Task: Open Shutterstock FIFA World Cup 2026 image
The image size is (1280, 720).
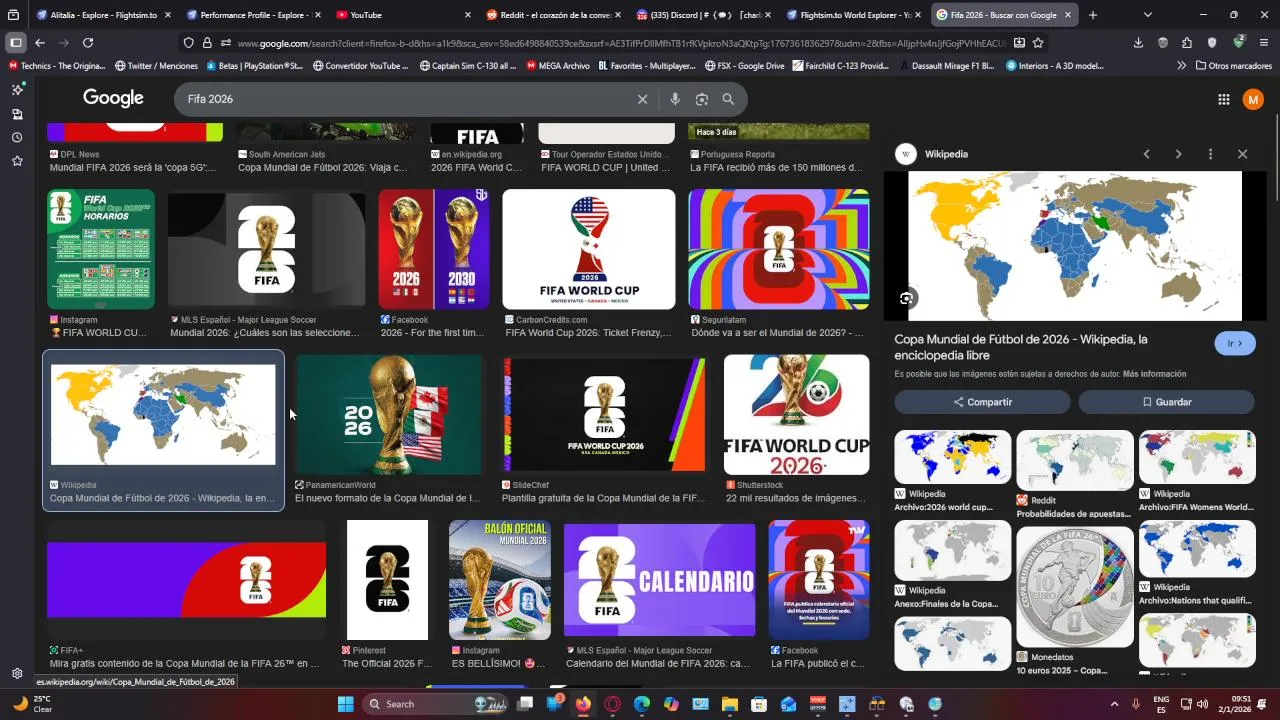Action: point(796,414)
